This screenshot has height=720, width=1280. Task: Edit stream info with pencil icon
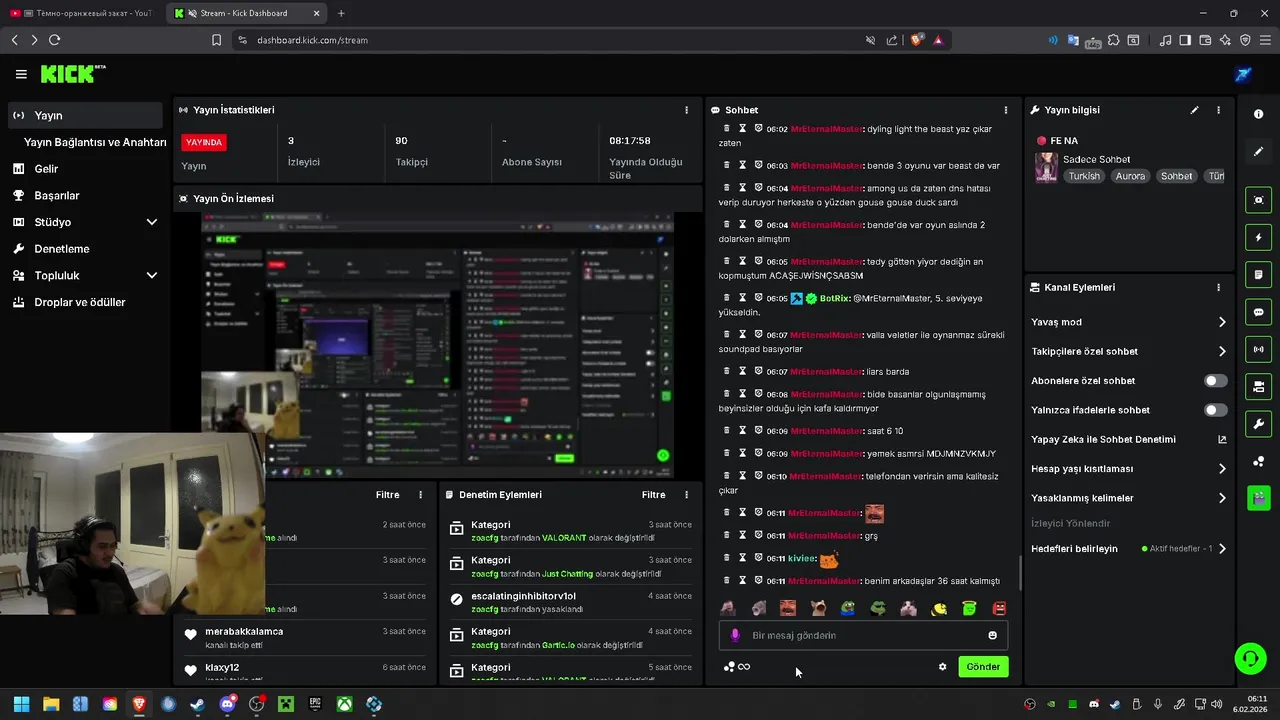coord(1194,110)
